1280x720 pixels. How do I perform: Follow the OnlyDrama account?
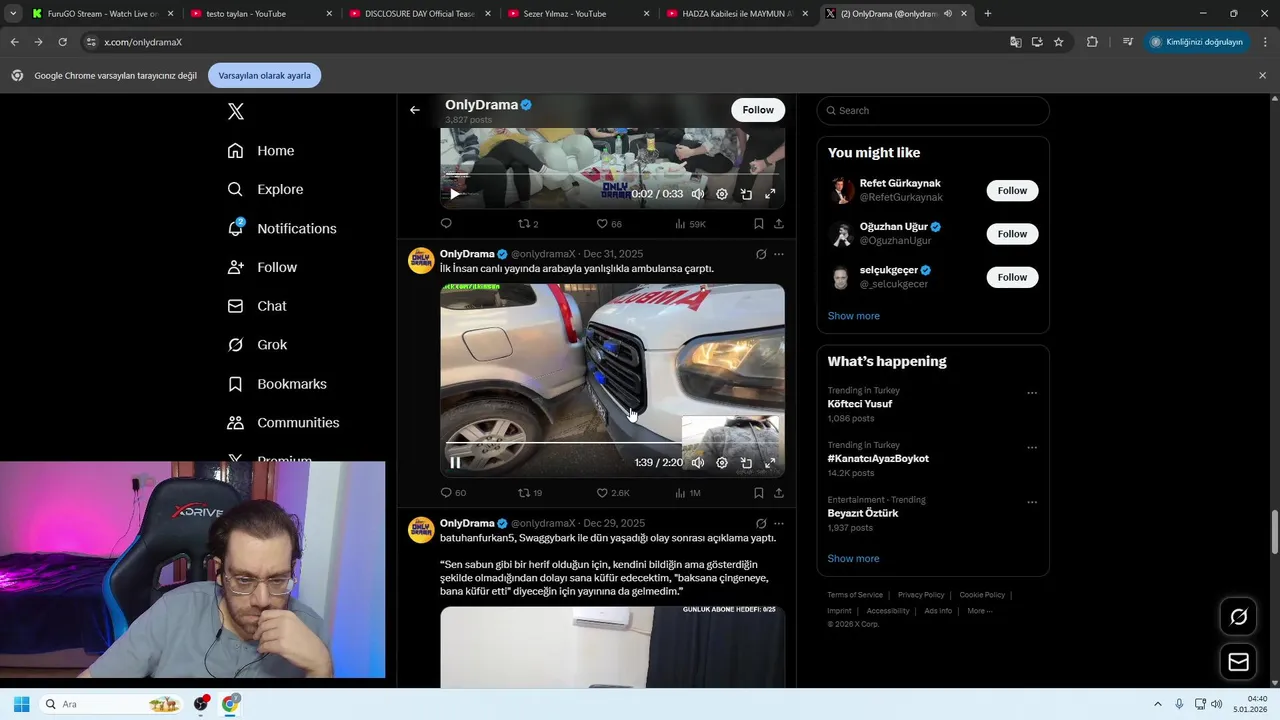758,110
